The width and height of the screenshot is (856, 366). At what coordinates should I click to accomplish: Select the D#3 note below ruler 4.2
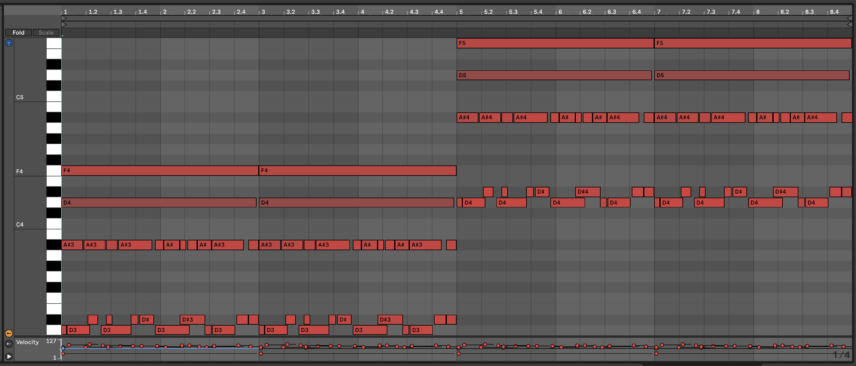pyautogui.click(x=390, y=320)
